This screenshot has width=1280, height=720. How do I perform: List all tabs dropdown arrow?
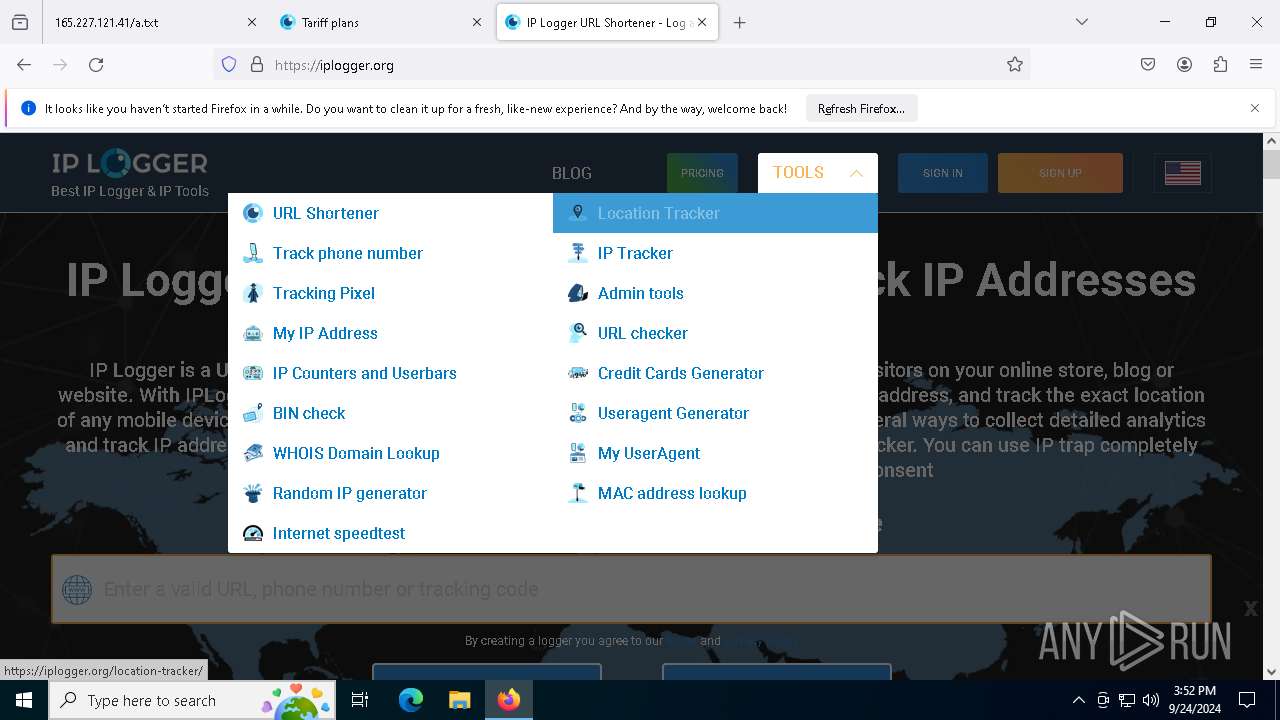[x=1082, y=22]
